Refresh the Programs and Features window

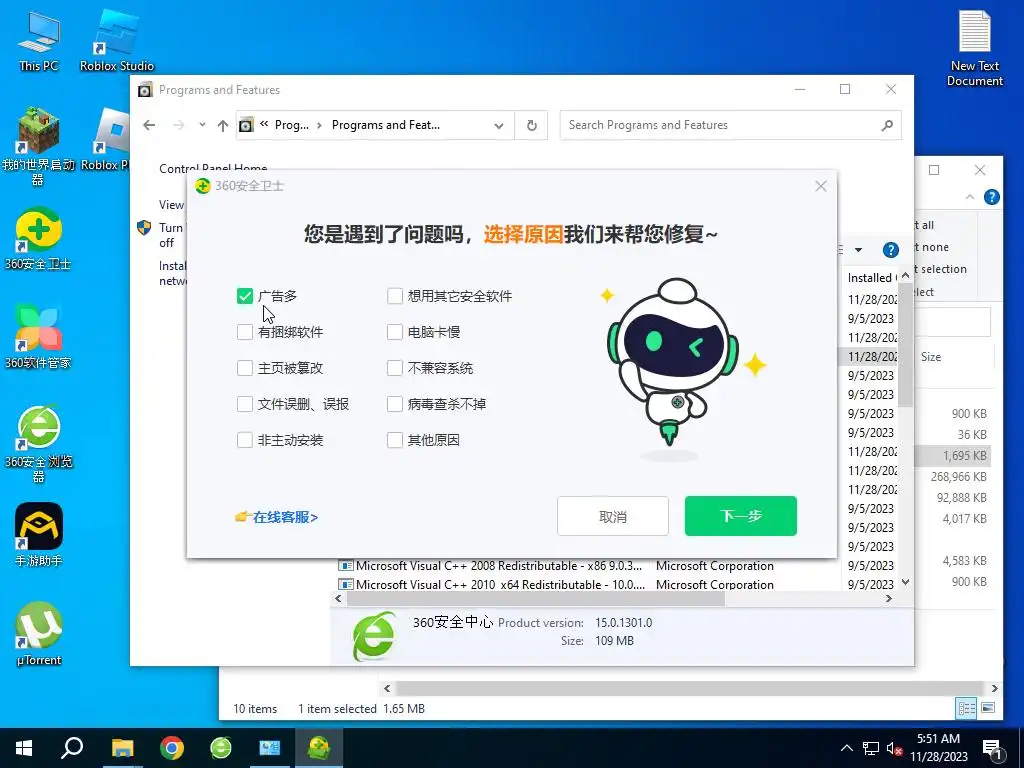point(532,125)
